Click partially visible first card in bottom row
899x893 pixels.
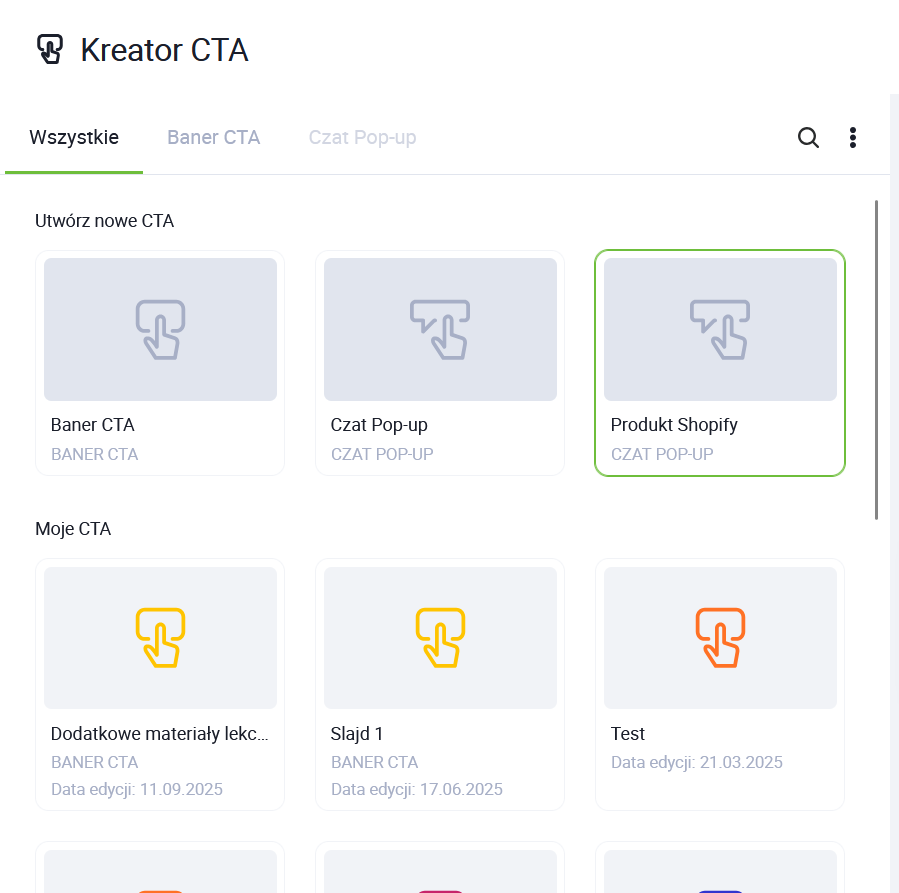(160, 868)
